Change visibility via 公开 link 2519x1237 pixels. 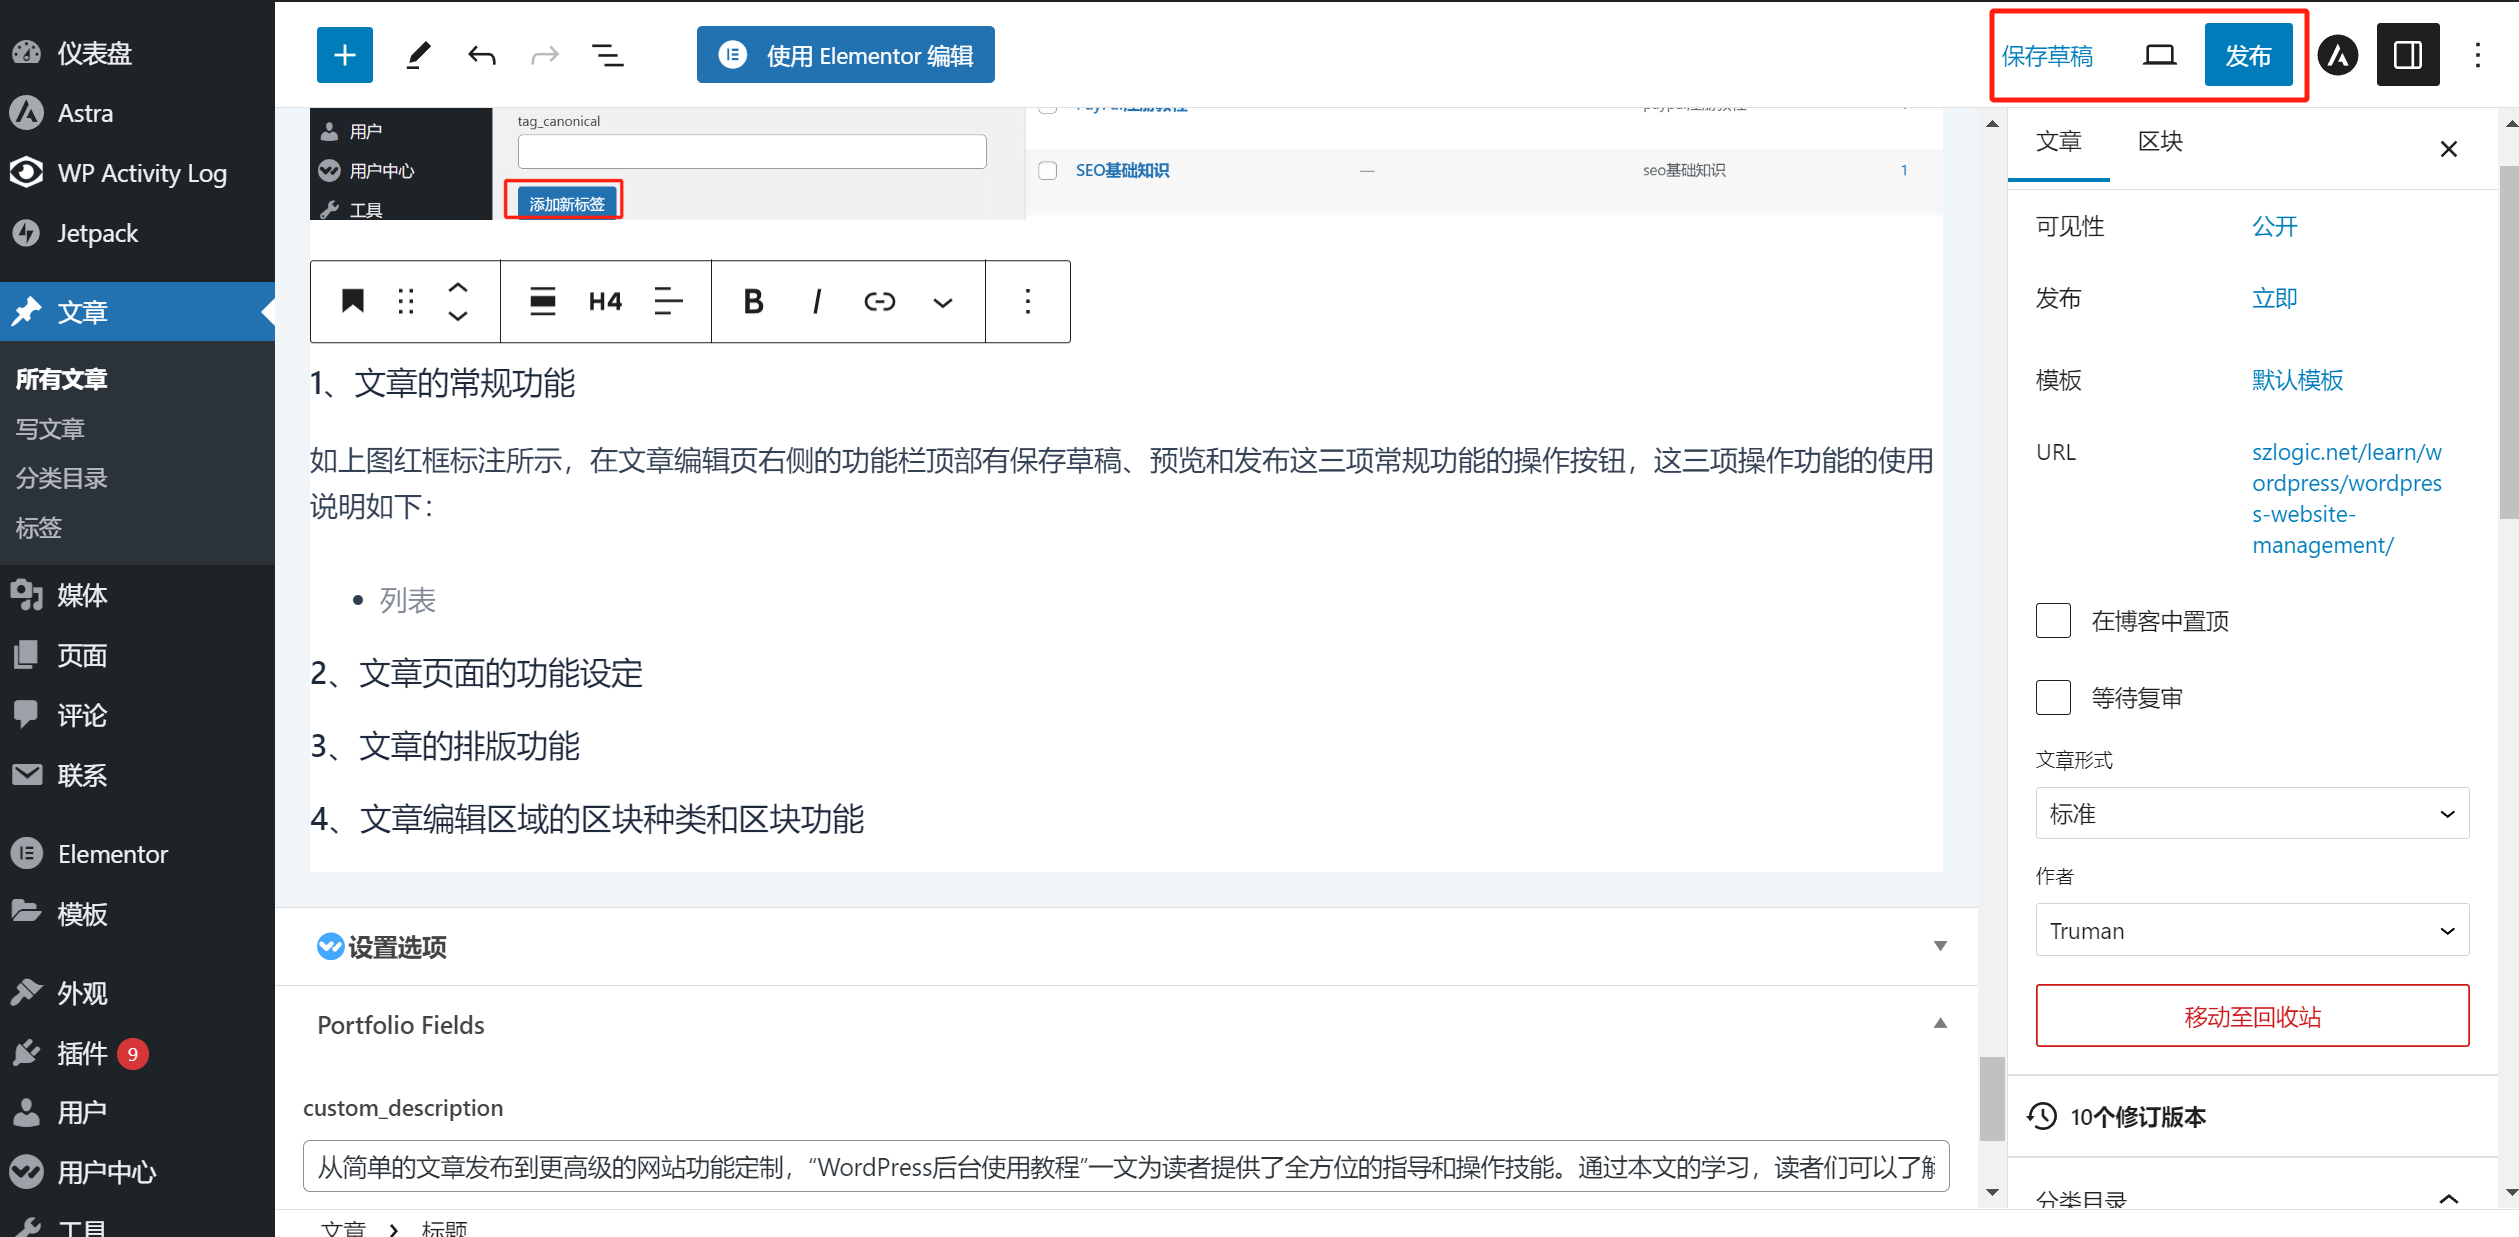point(2274,226)
